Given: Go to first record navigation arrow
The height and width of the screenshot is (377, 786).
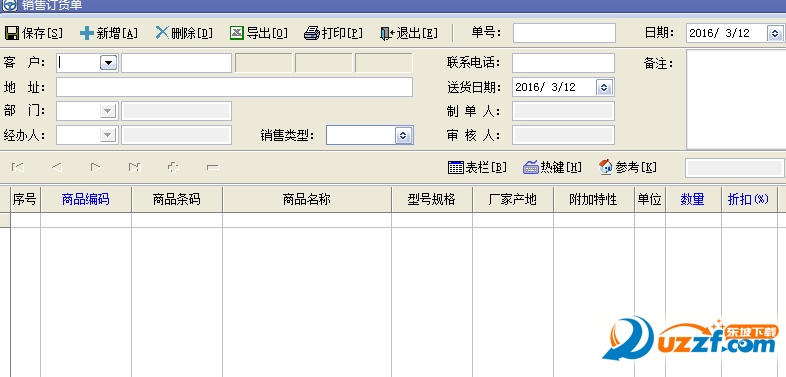Looking at the screenshot, I should (x=18, y=167).
